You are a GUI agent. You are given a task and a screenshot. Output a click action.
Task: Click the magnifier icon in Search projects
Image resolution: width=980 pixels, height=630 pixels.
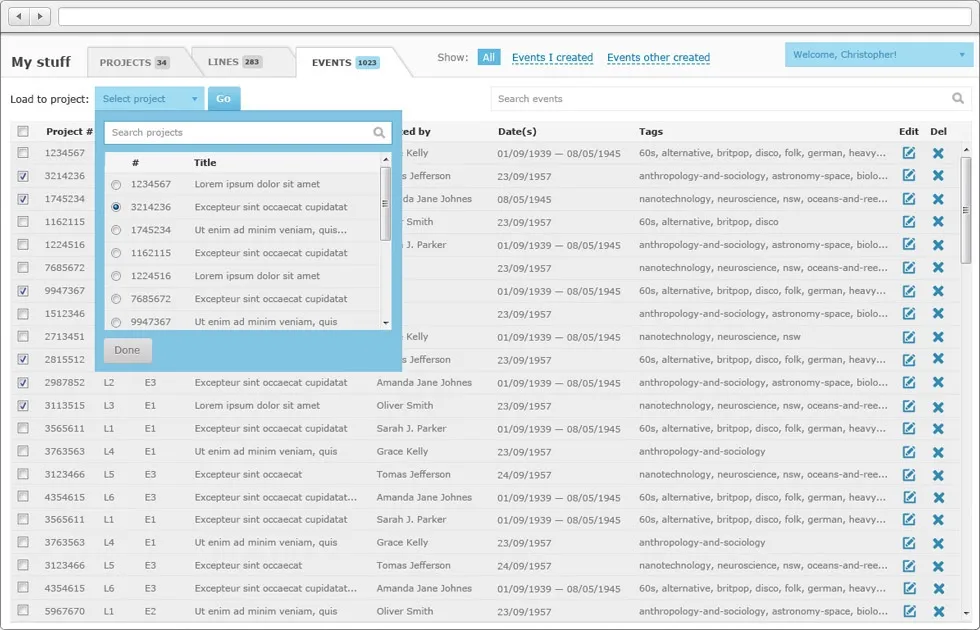point(379,132)
